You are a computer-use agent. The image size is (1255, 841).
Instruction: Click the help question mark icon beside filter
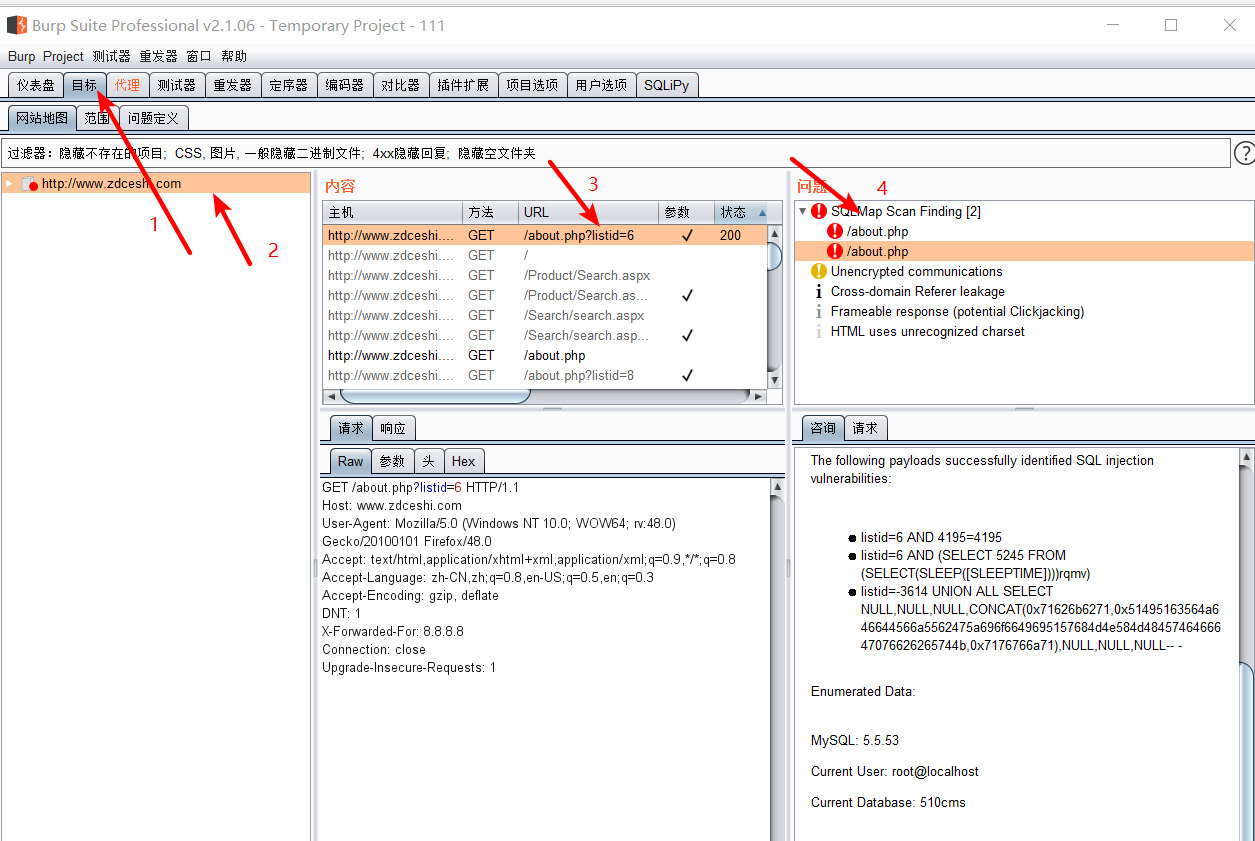(1244, 153)
